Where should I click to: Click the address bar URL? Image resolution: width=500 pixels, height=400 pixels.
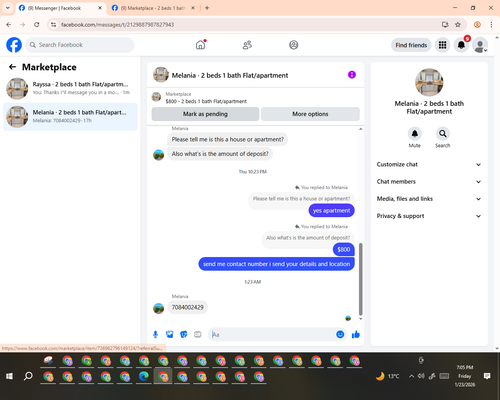(117, 25)
